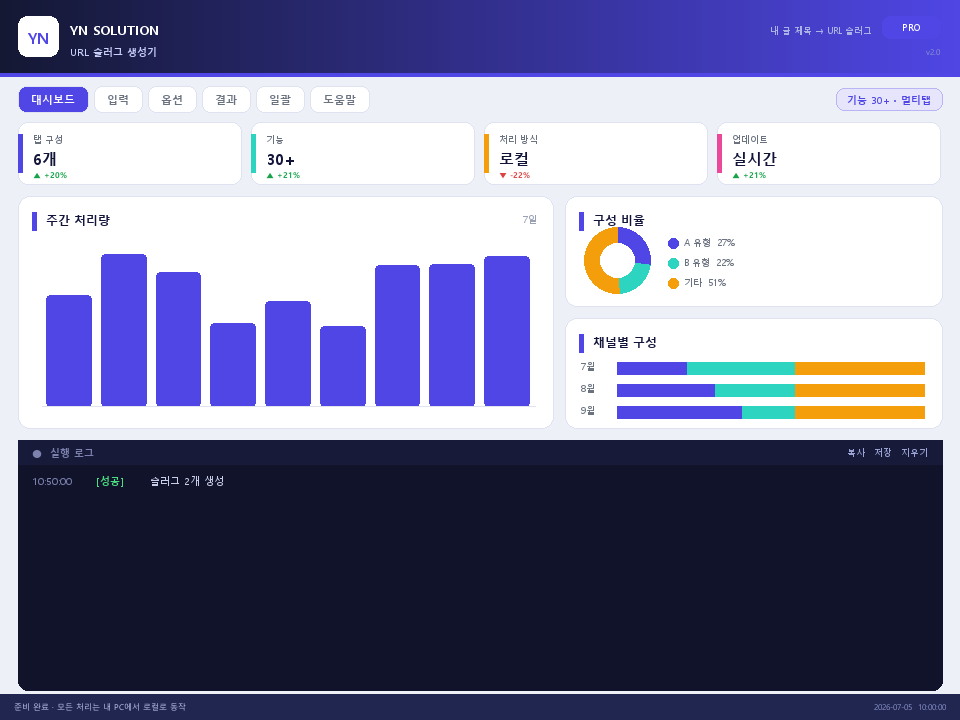Click the PRO badge in header
This screenshot has height=720, width=960.
point(911,28)
